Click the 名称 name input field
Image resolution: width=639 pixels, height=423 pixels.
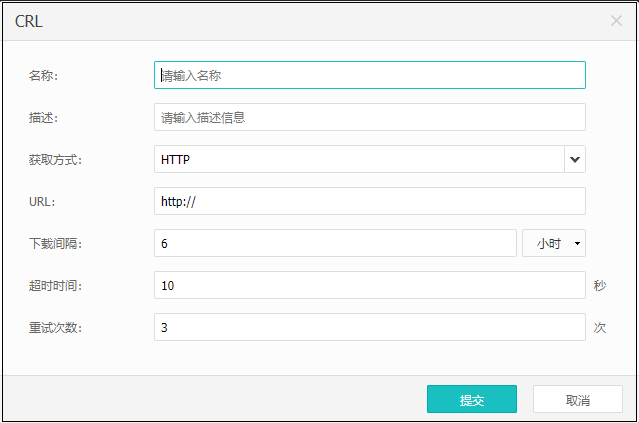(369, 75)
